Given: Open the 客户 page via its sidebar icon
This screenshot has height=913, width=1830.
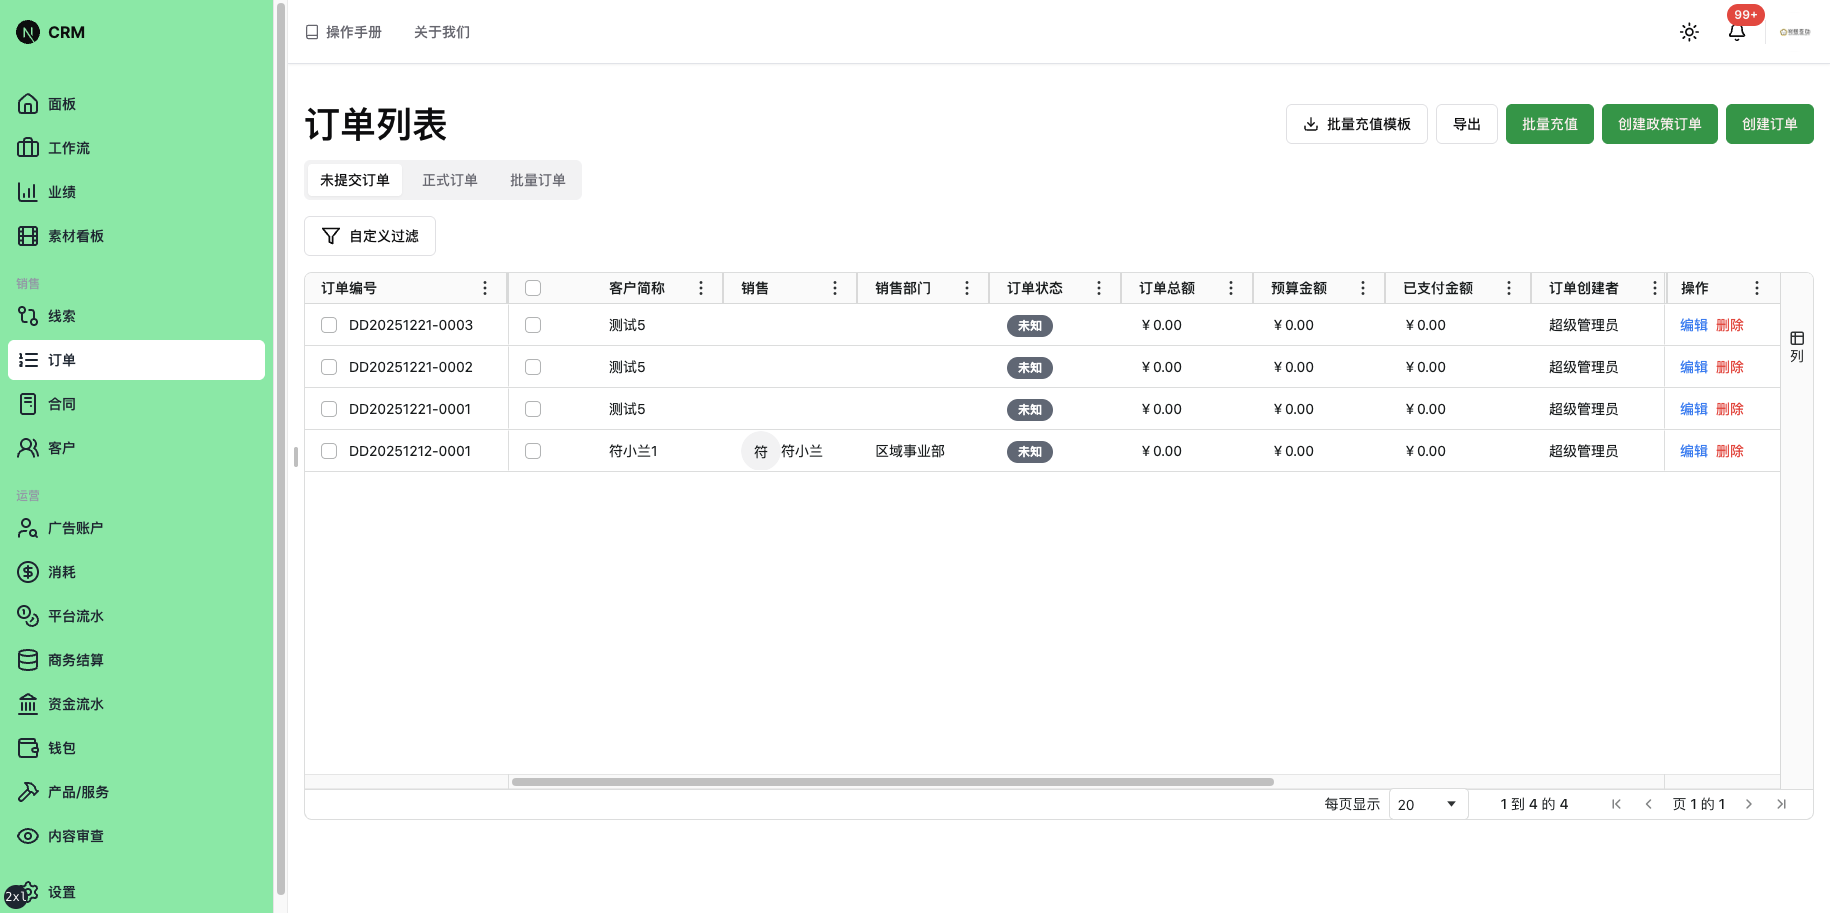Looking at the screenshot, I should 28,448.
